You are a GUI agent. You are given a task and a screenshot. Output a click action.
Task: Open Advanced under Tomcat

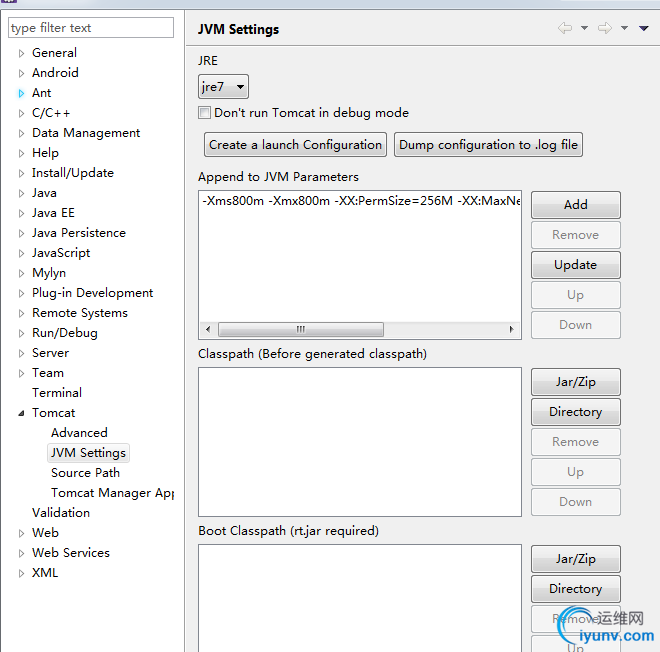[79, 433]
